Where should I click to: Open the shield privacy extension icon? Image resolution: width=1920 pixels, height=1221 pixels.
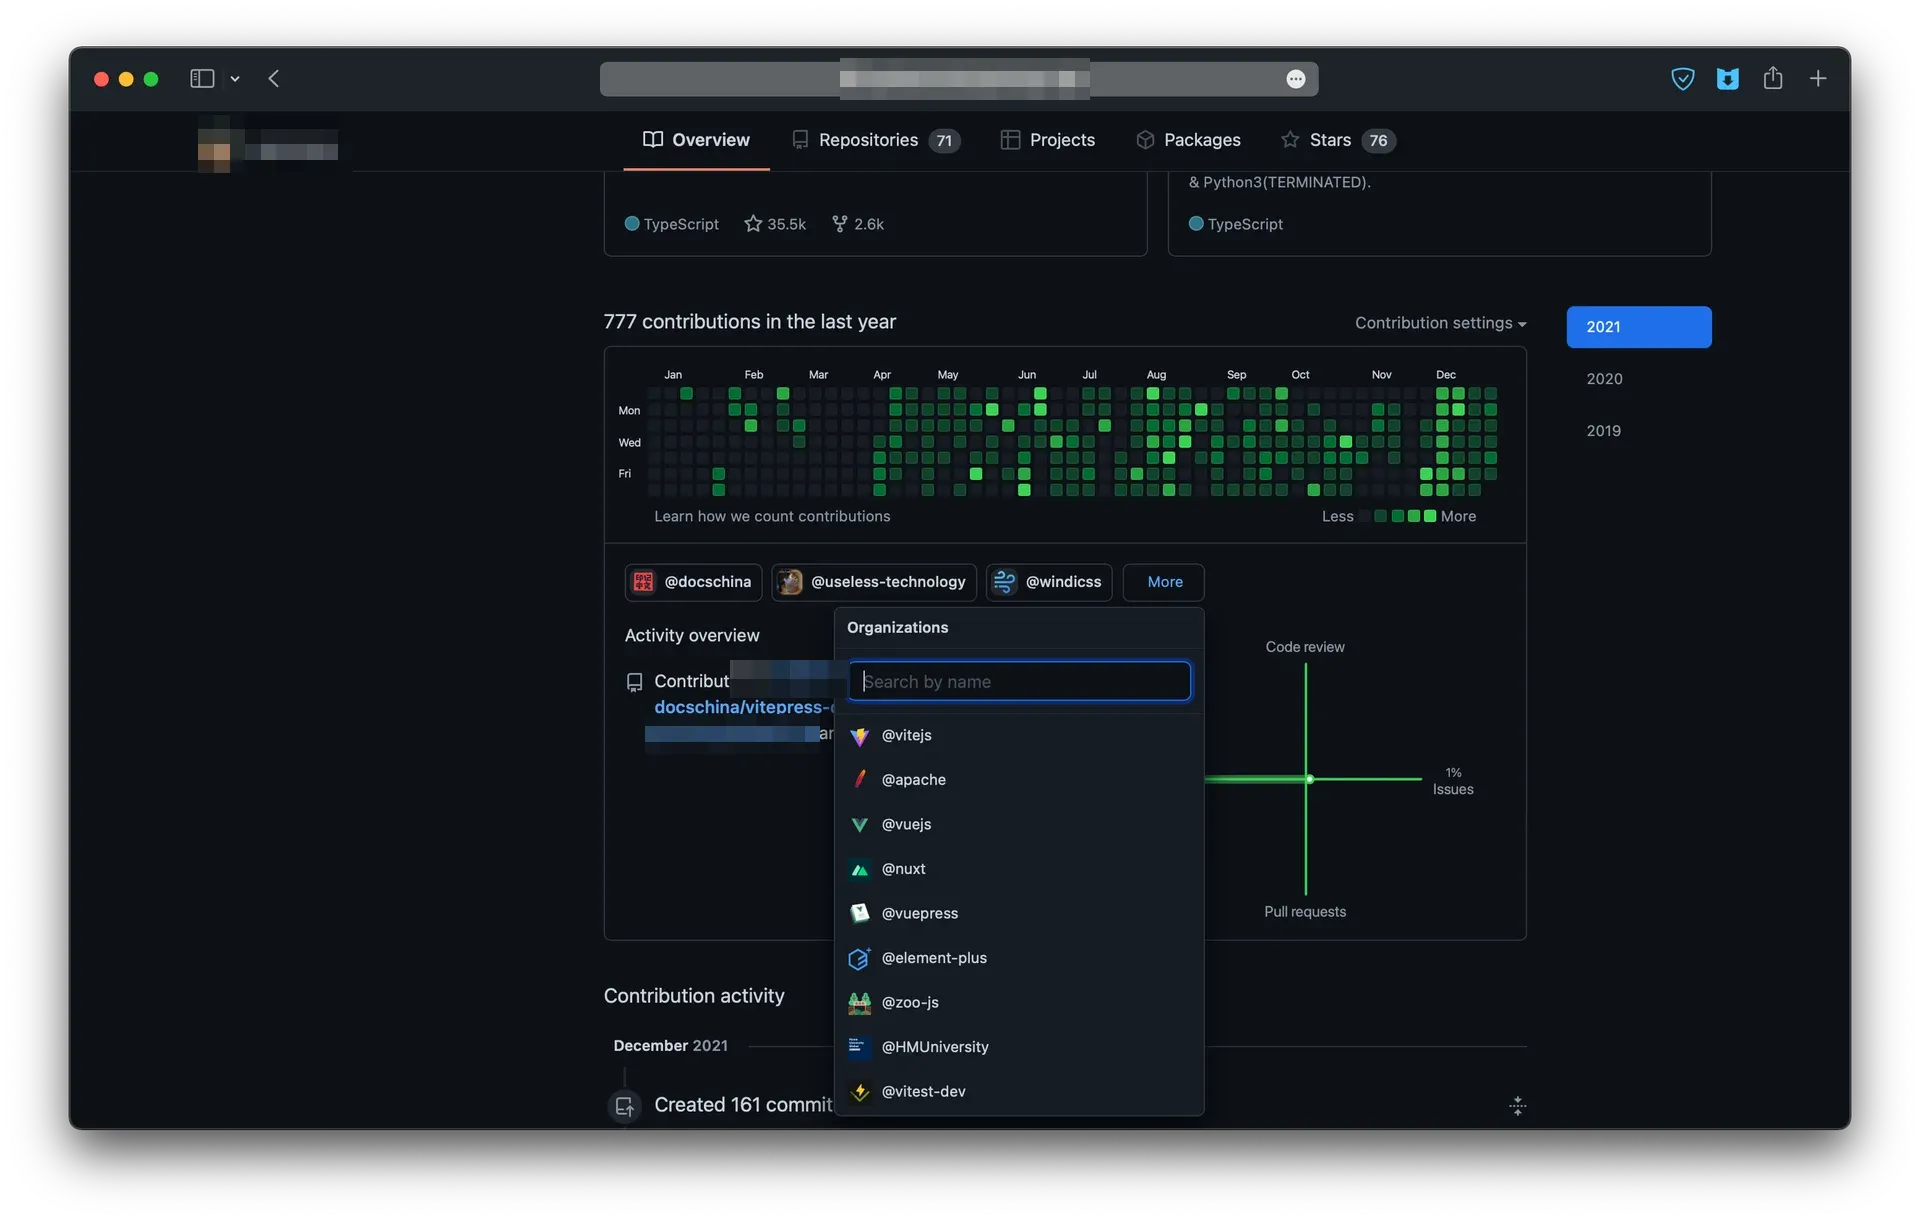coord(1682,78)
